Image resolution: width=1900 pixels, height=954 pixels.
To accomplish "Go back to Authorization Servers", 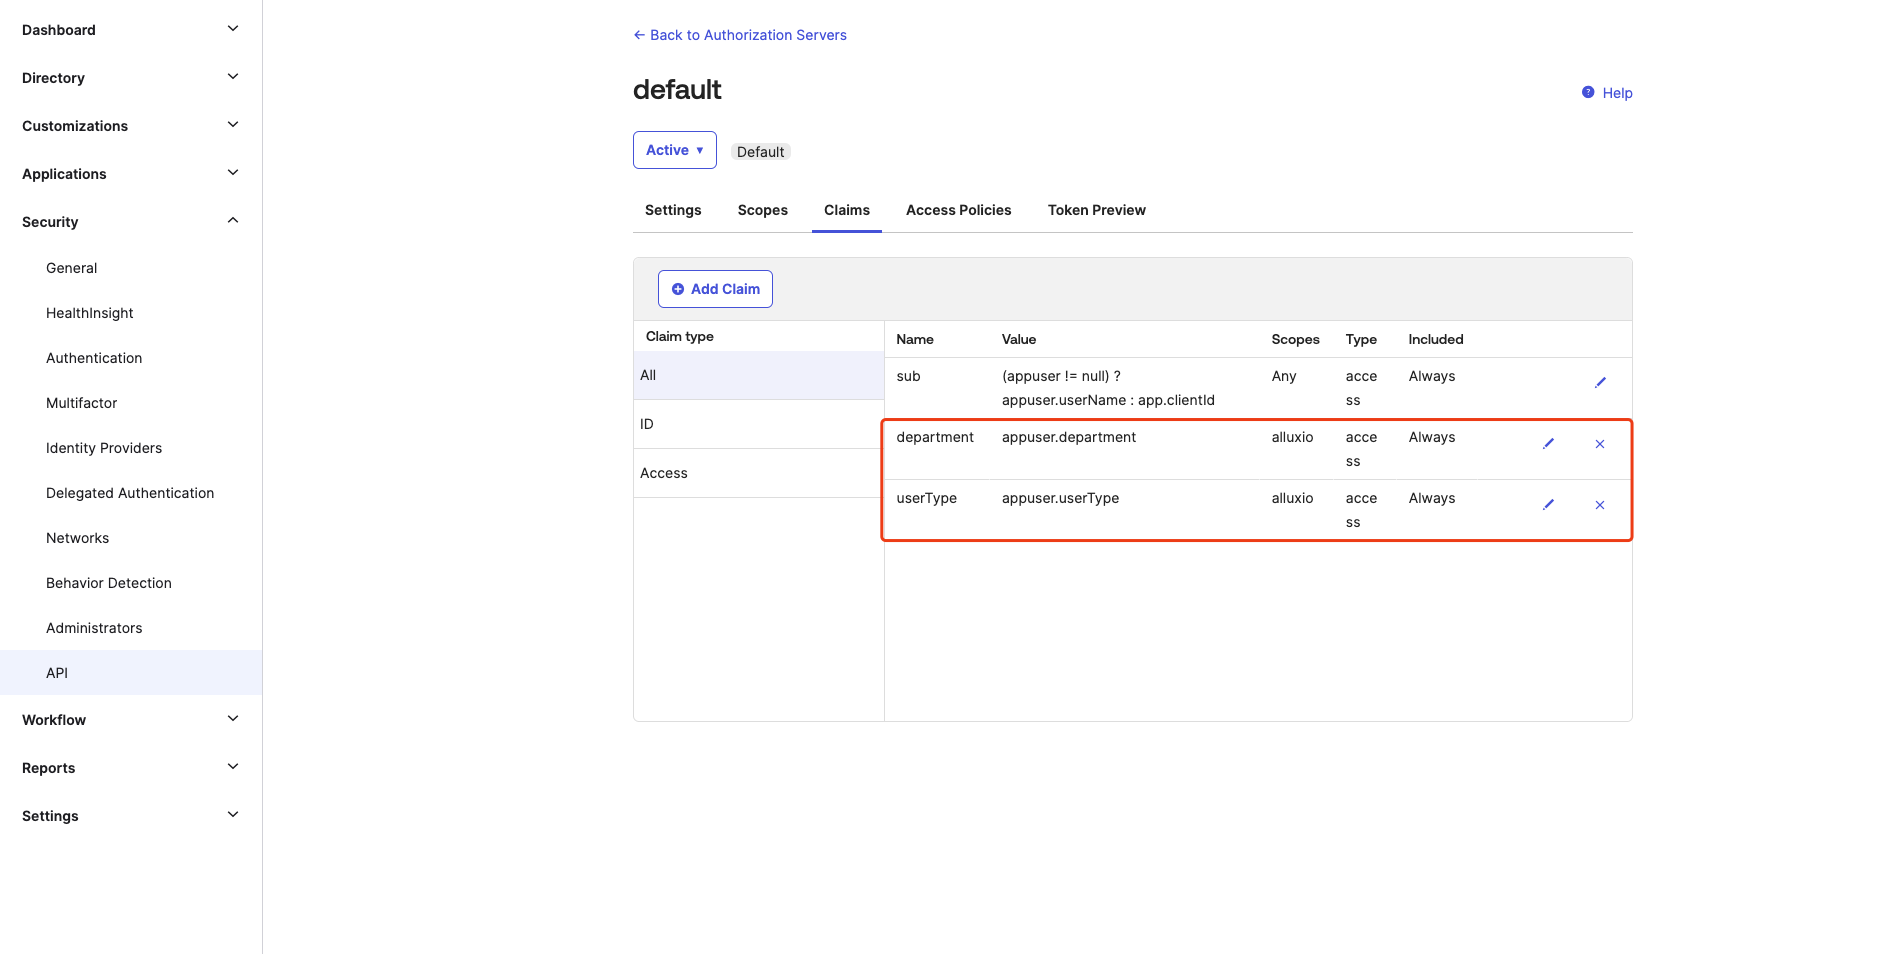I will coord(740,35).
